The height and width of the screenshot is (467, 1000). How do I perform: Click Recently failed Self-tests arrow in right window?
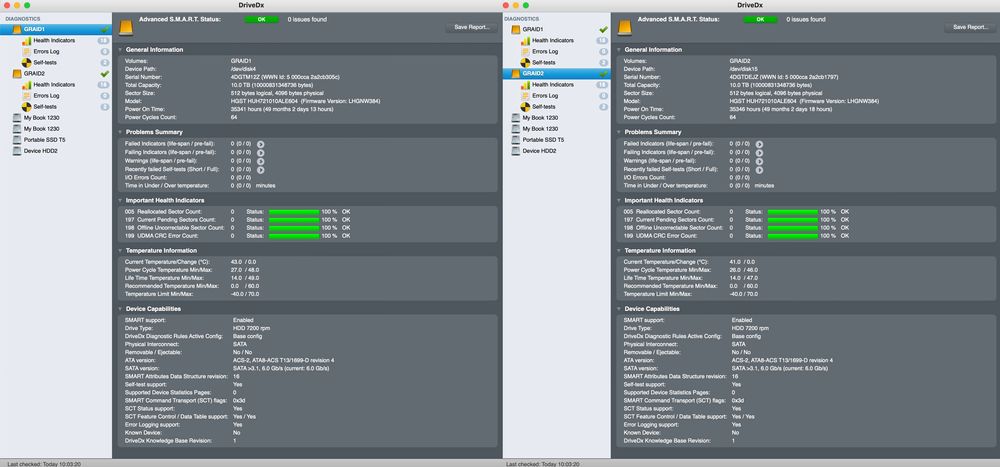tap(759, 170)
